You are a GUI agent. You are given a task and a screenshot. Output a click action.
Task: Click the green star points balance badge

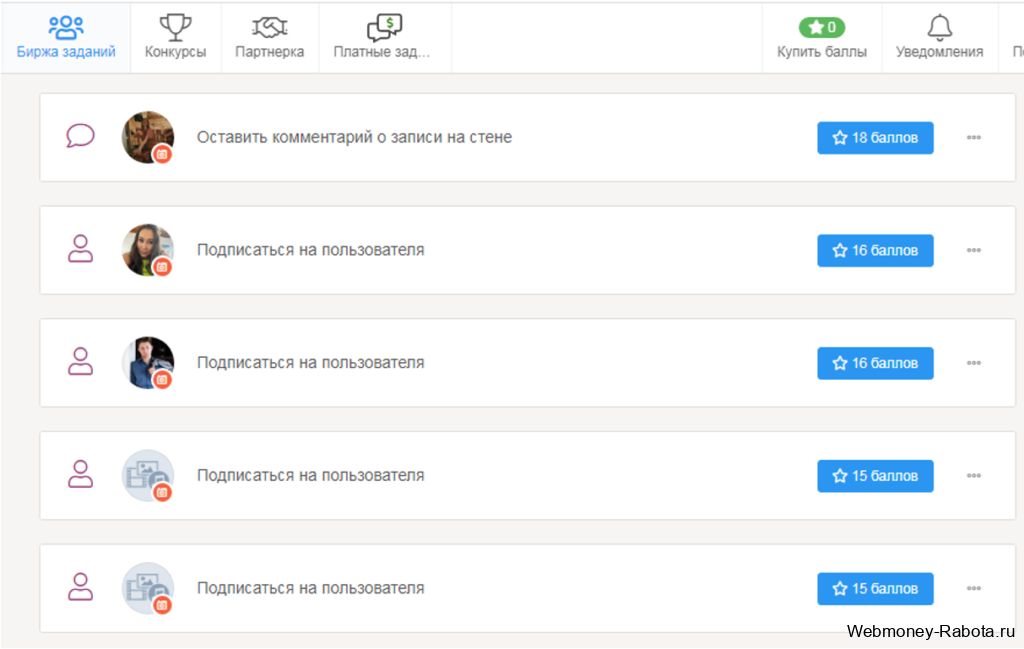(822, 27)
